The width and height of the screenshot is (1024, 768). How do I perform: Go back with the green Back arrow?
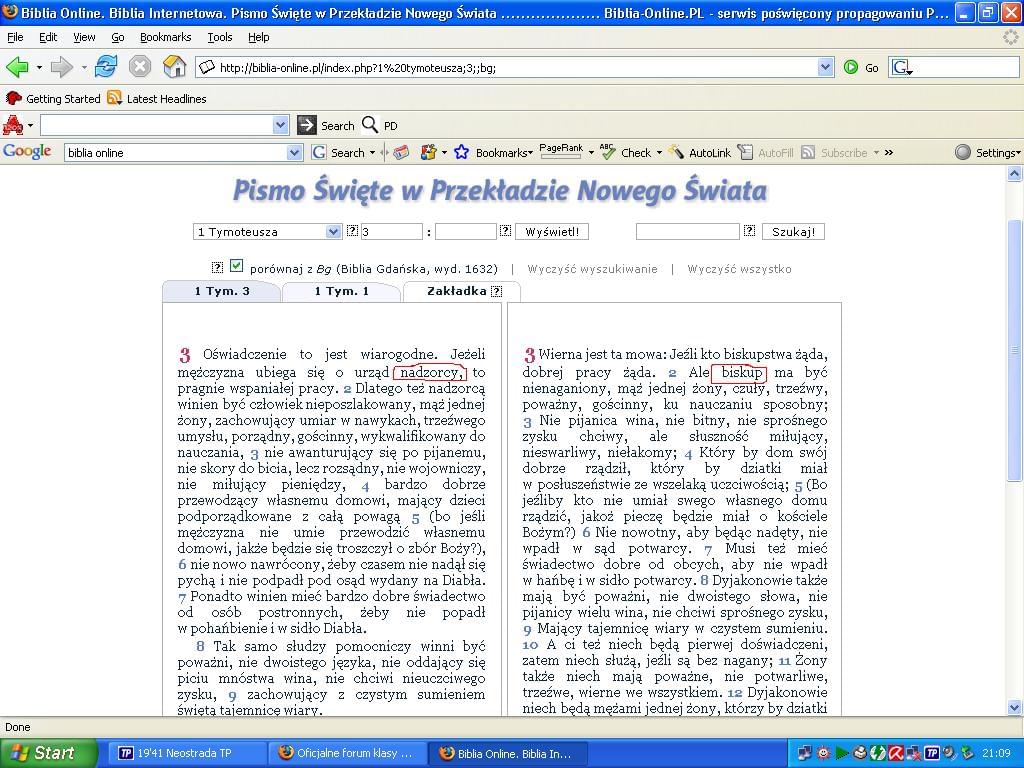17,67
